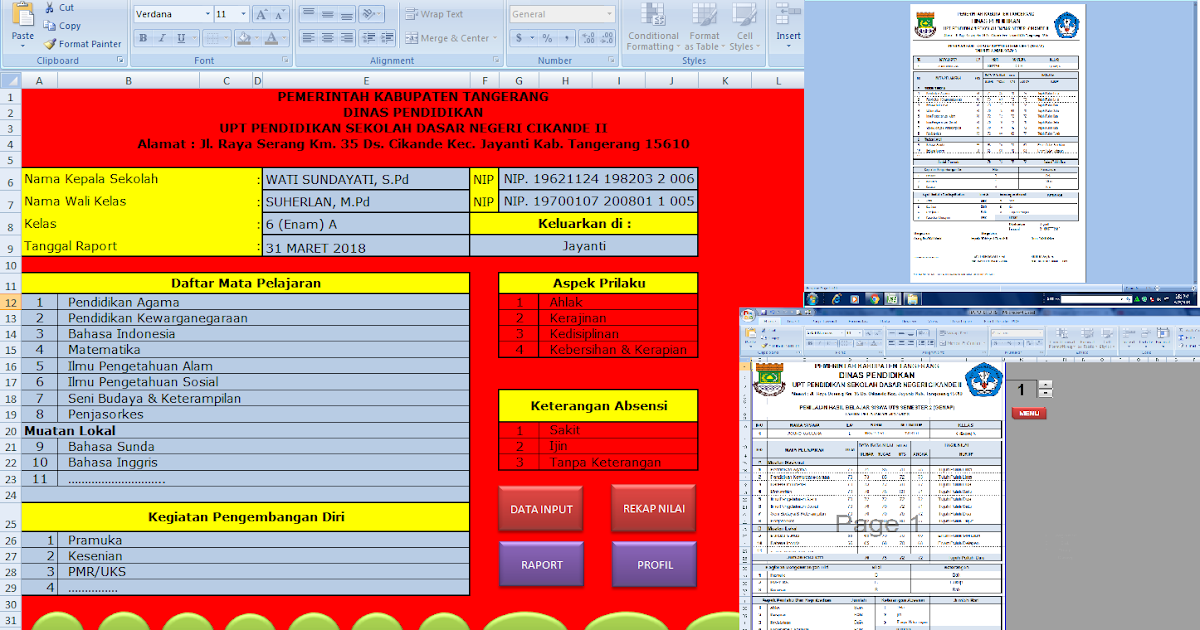Apply Accounting currency dollar format
1200x630 pixels.
519,38
